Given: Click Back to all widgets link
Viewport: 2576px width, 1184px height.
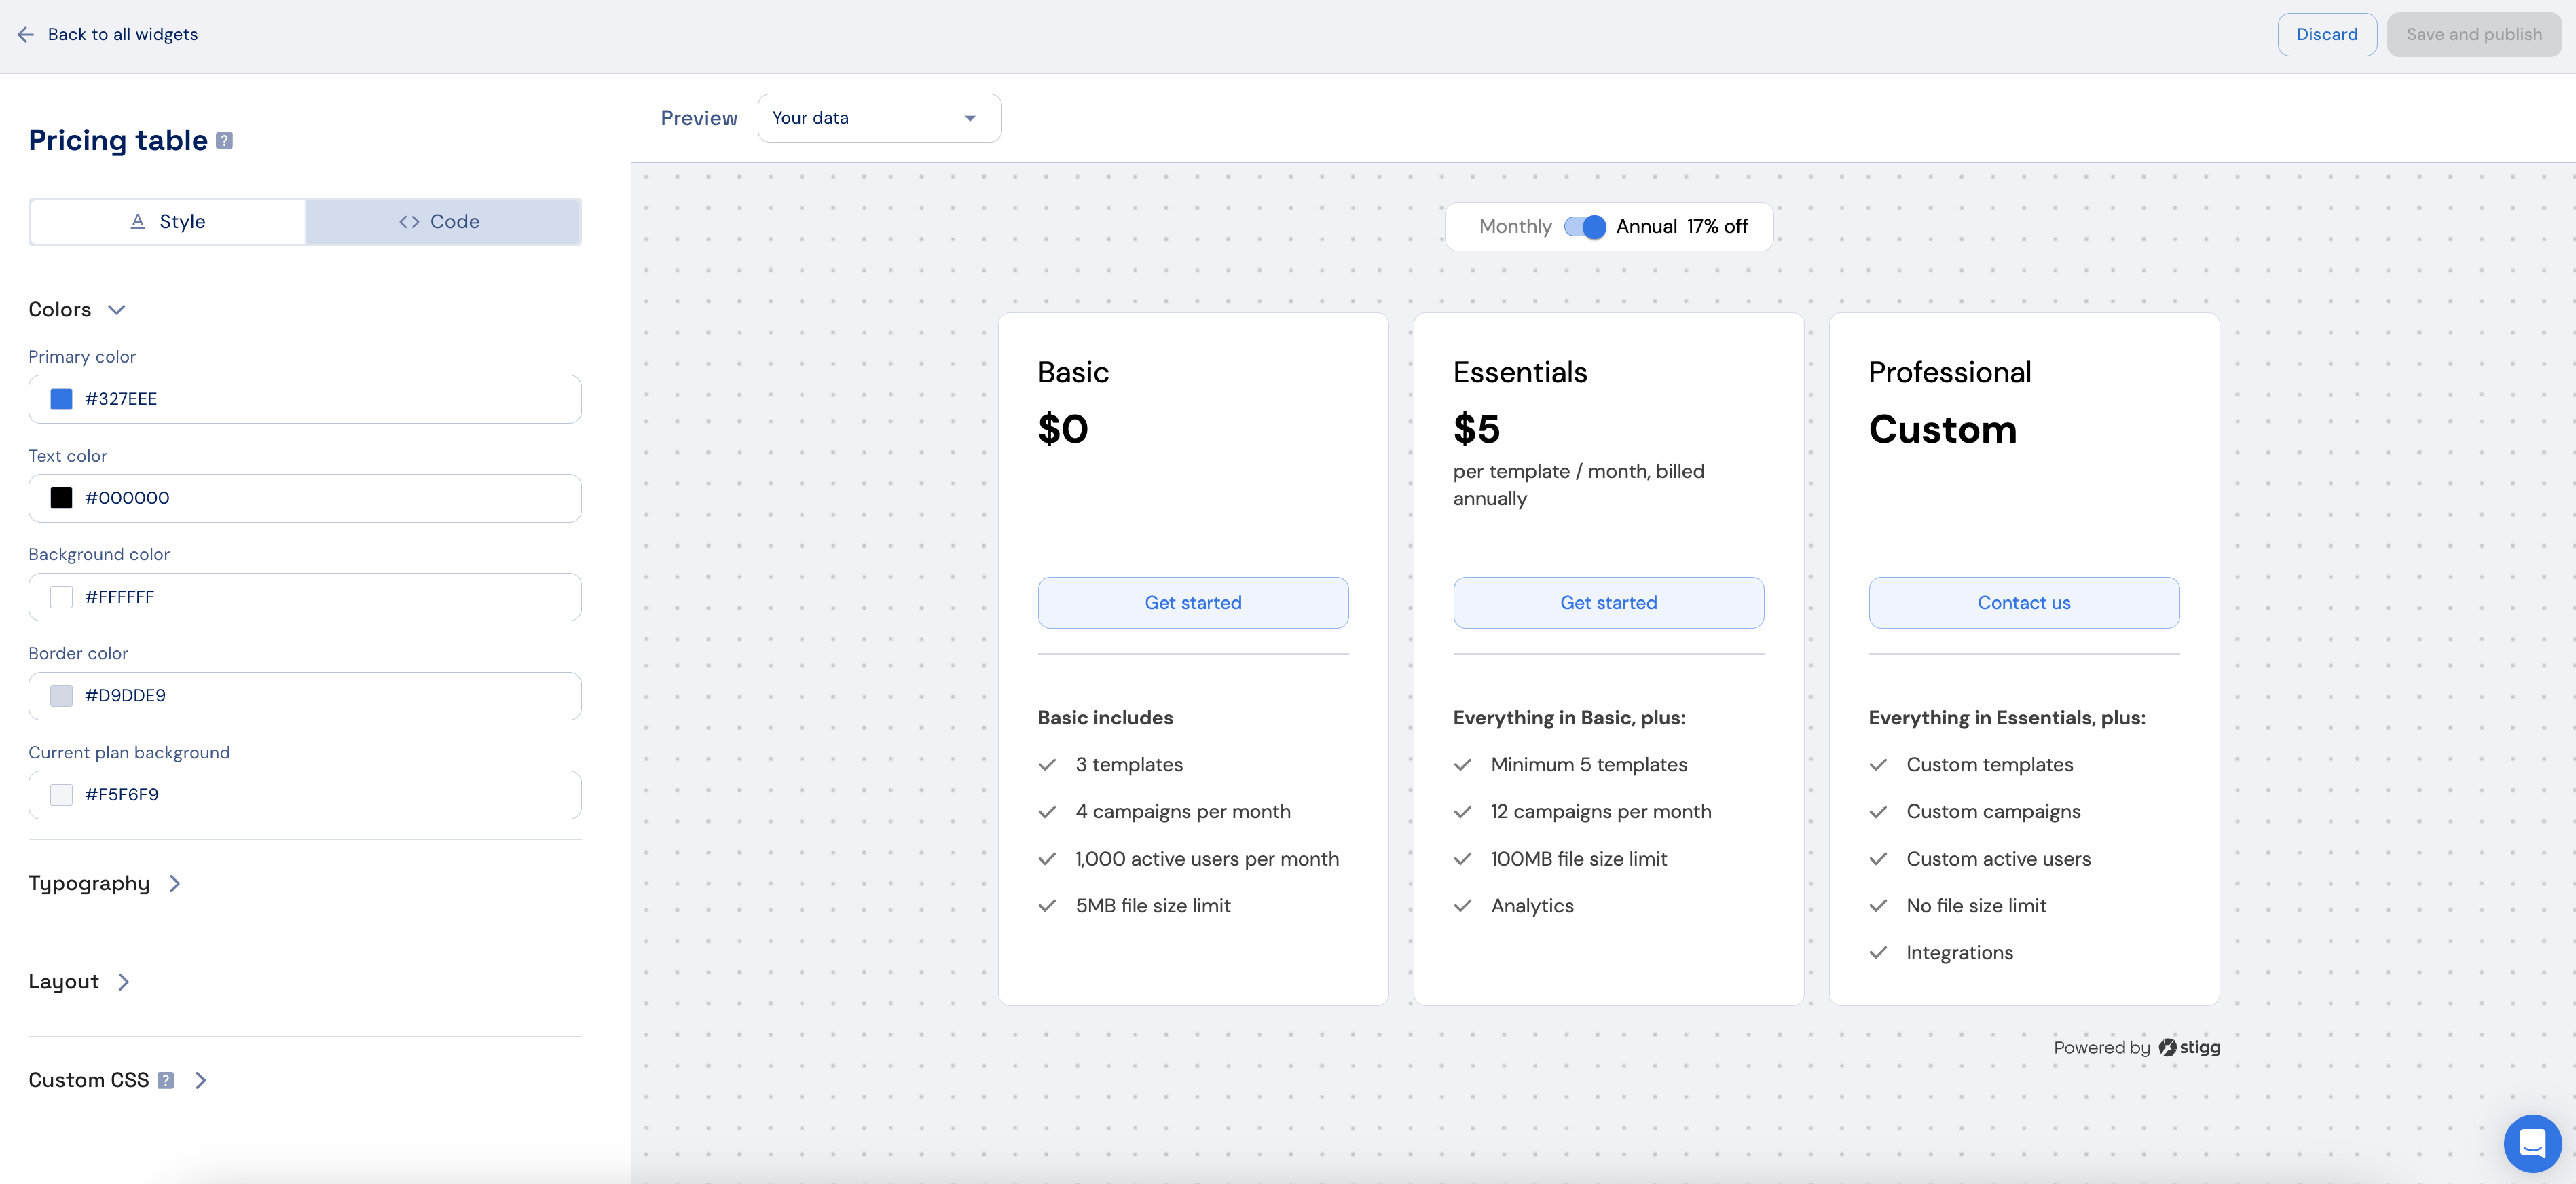Looking at the screenshot, I should click(x=123, y=34).
